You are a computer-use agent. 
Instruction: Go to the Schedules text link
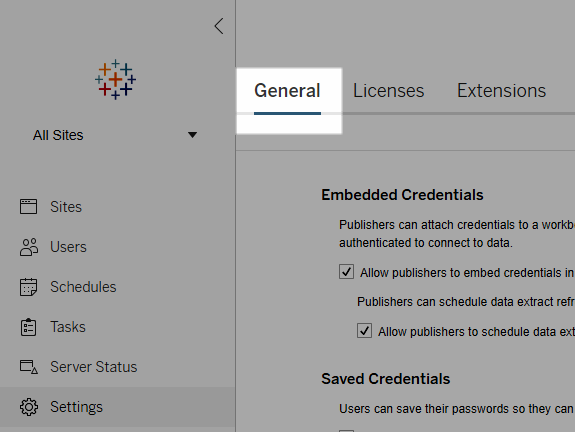pos(83,287)
